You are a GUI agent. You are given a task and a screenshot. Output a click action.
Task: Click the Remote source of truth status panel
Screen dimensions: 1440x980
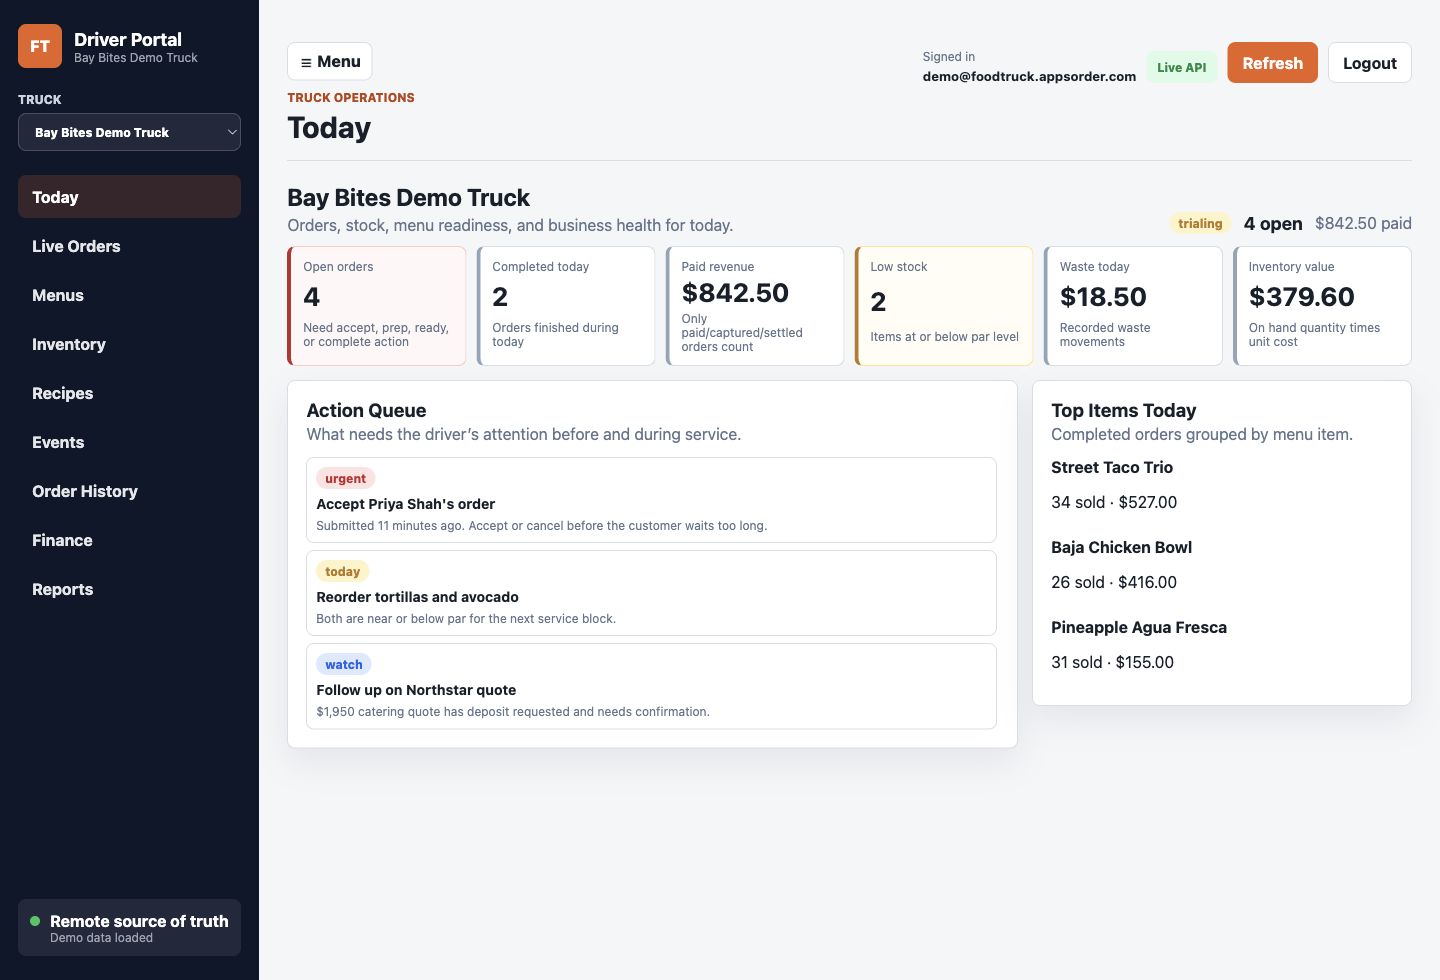pyautogui.click(x=129, y=927)
